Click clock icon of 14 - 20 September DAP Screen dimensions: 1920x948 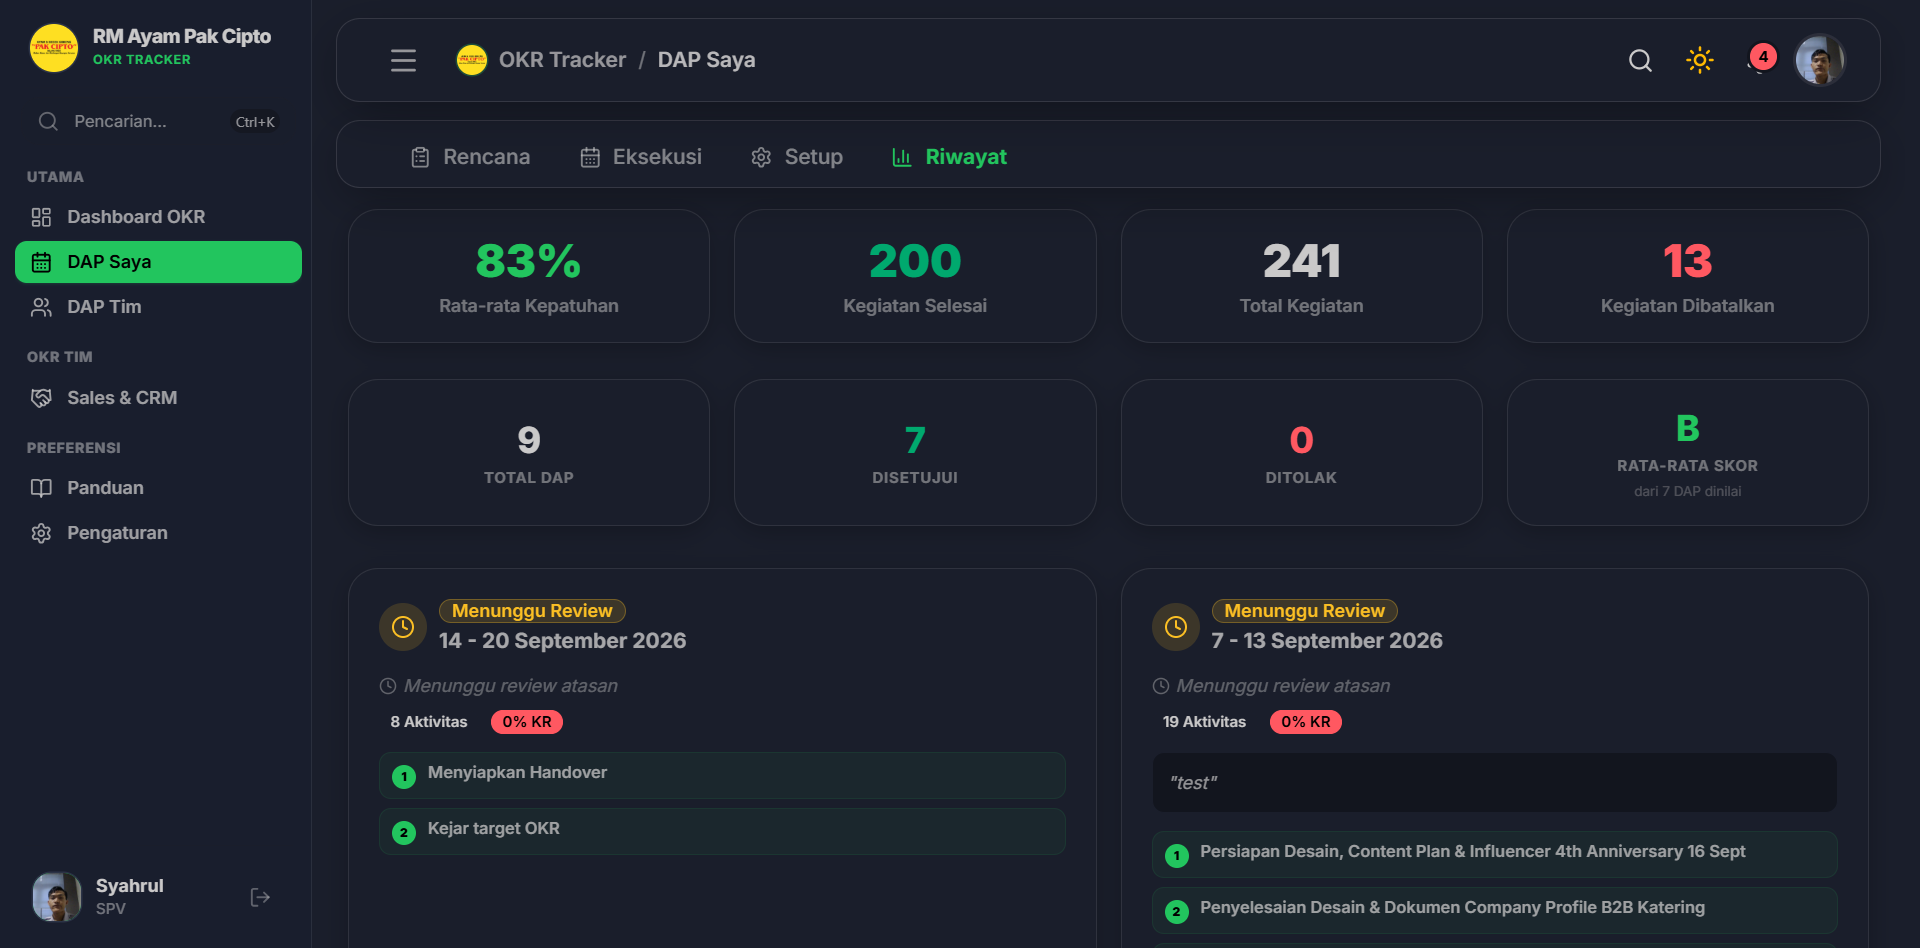(403, 627)
